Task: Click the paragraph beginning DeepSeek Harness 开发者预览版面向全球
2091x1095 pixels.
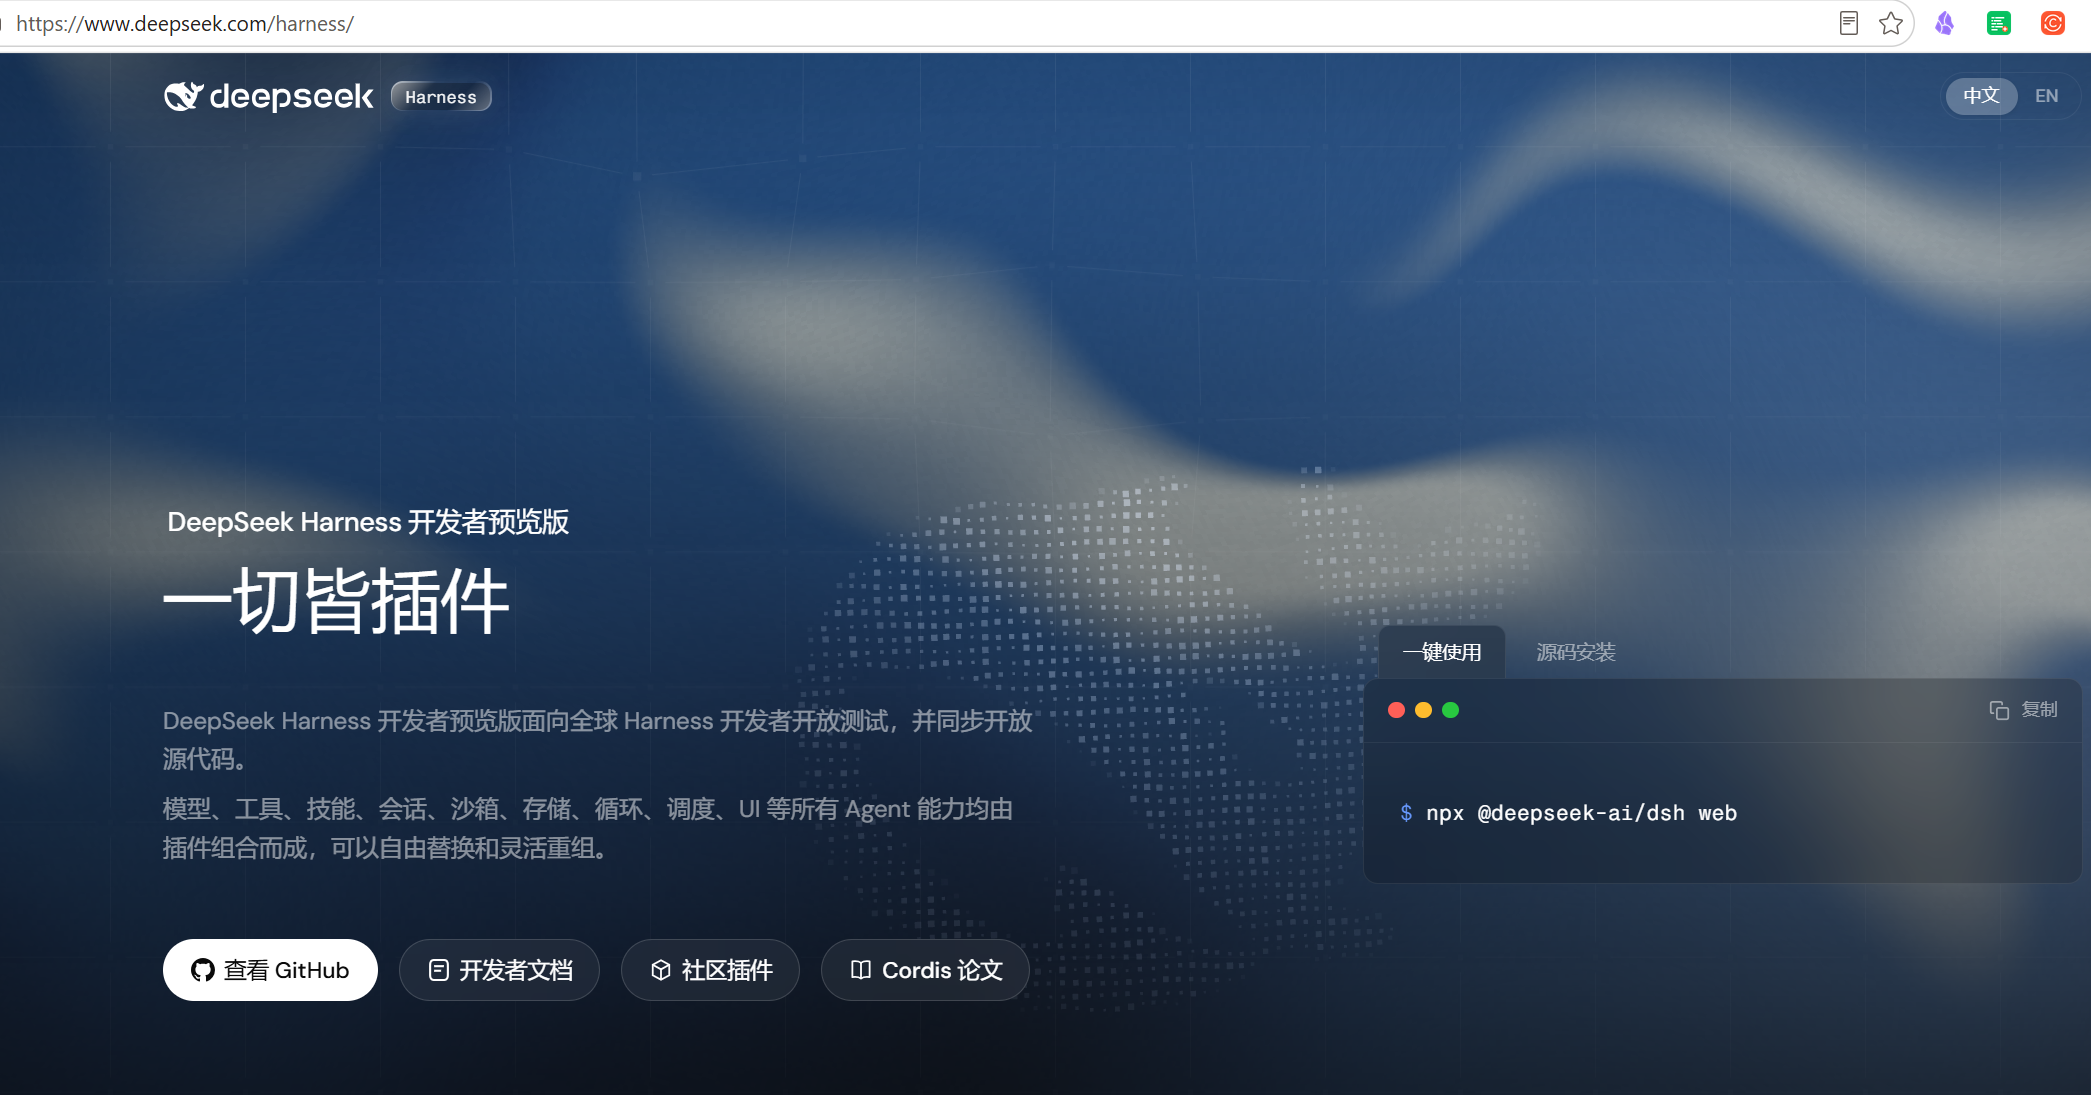Action: pos(598,740)
